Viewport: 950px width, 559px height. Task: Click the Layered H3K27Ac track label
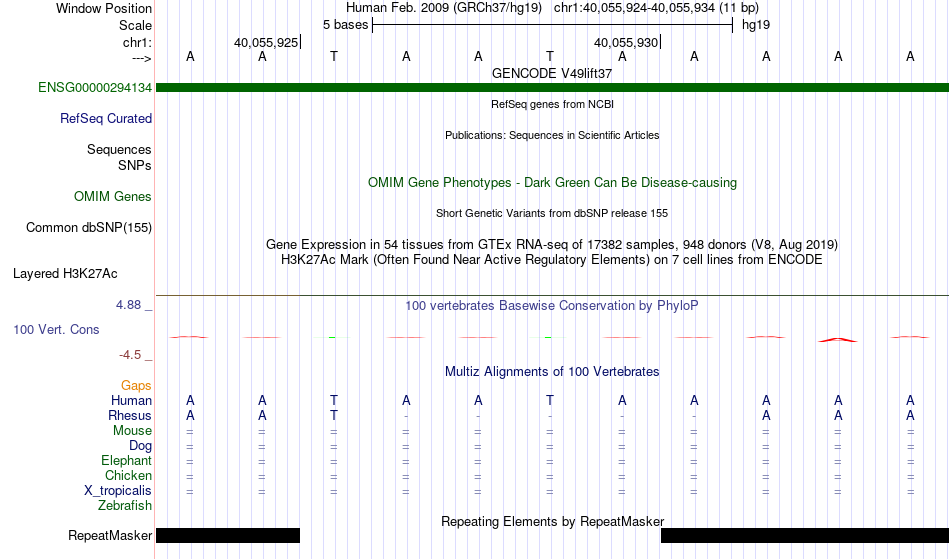click(x=65, y=274)
